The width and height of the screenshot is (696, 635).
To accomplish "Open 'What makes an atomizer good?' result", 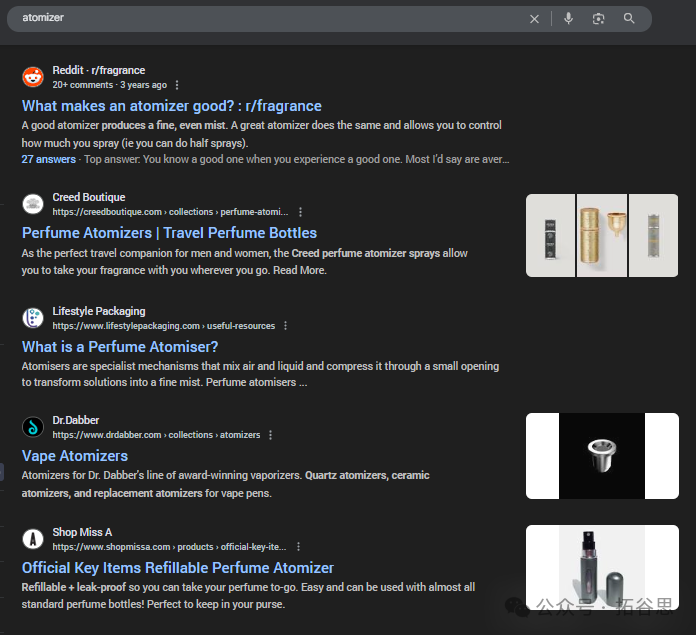I will tap(172, 106).
